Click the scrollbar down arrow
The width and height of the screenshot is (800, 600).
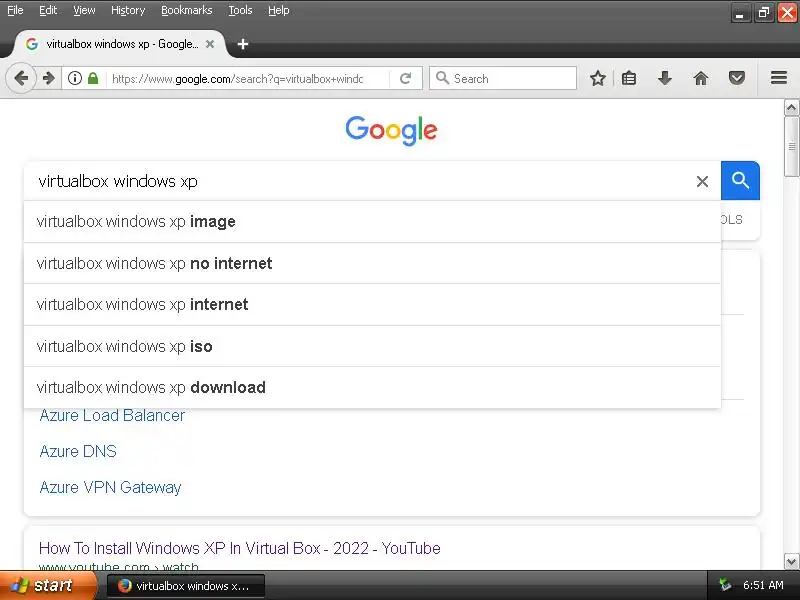pos(791,562)
